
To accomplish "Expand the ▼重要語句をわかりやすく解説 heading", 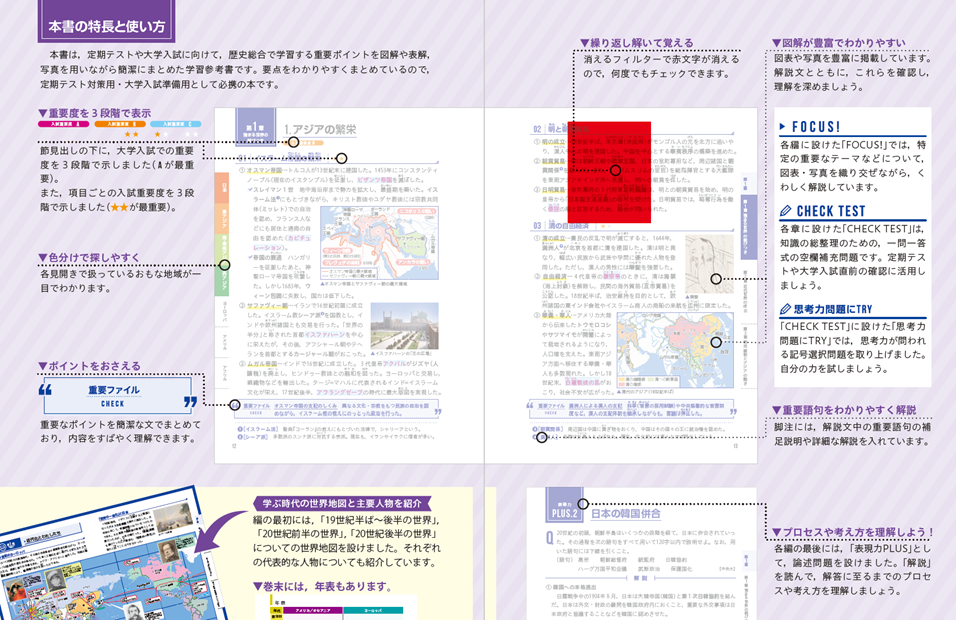I will click(x=844, y=410).
